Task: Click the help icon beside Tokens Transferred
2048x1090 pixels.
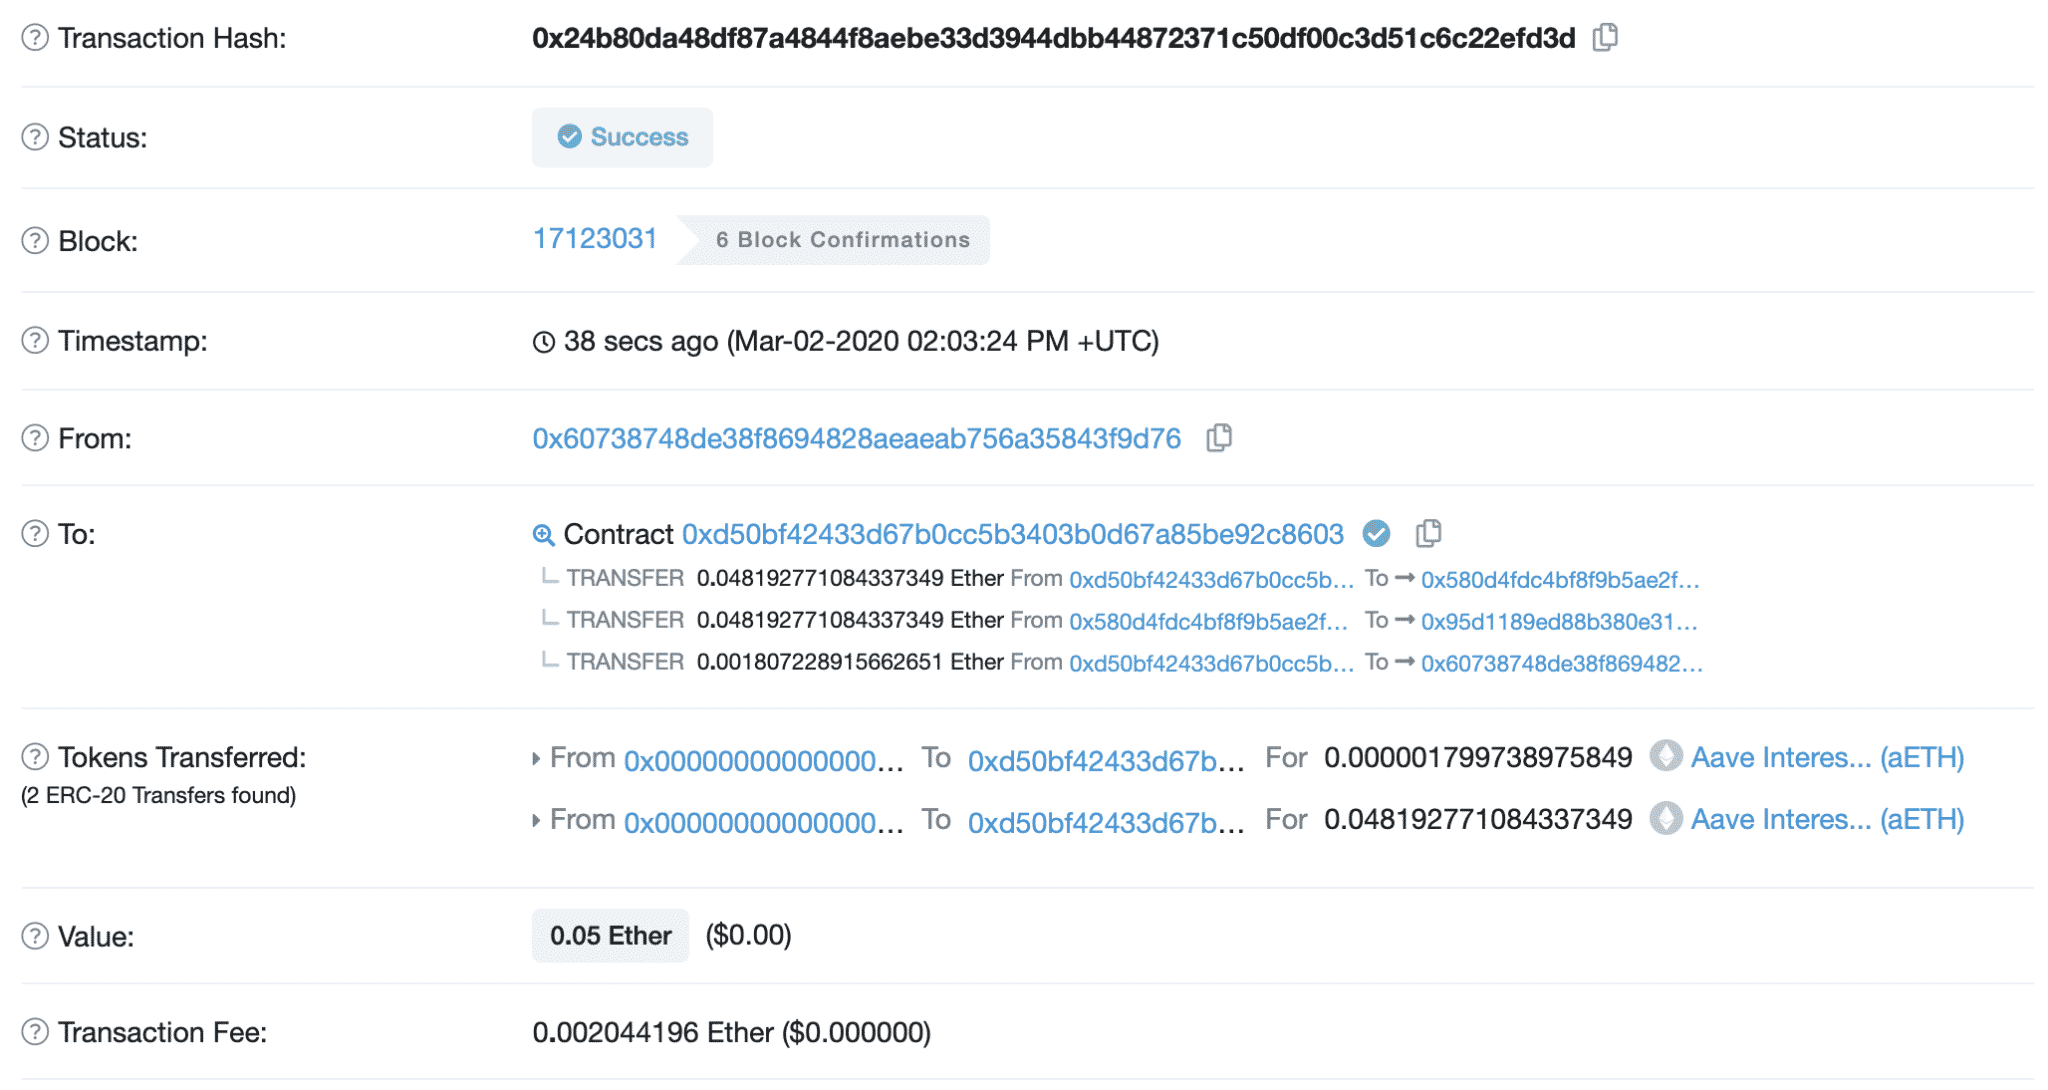Action: [35, 757]
